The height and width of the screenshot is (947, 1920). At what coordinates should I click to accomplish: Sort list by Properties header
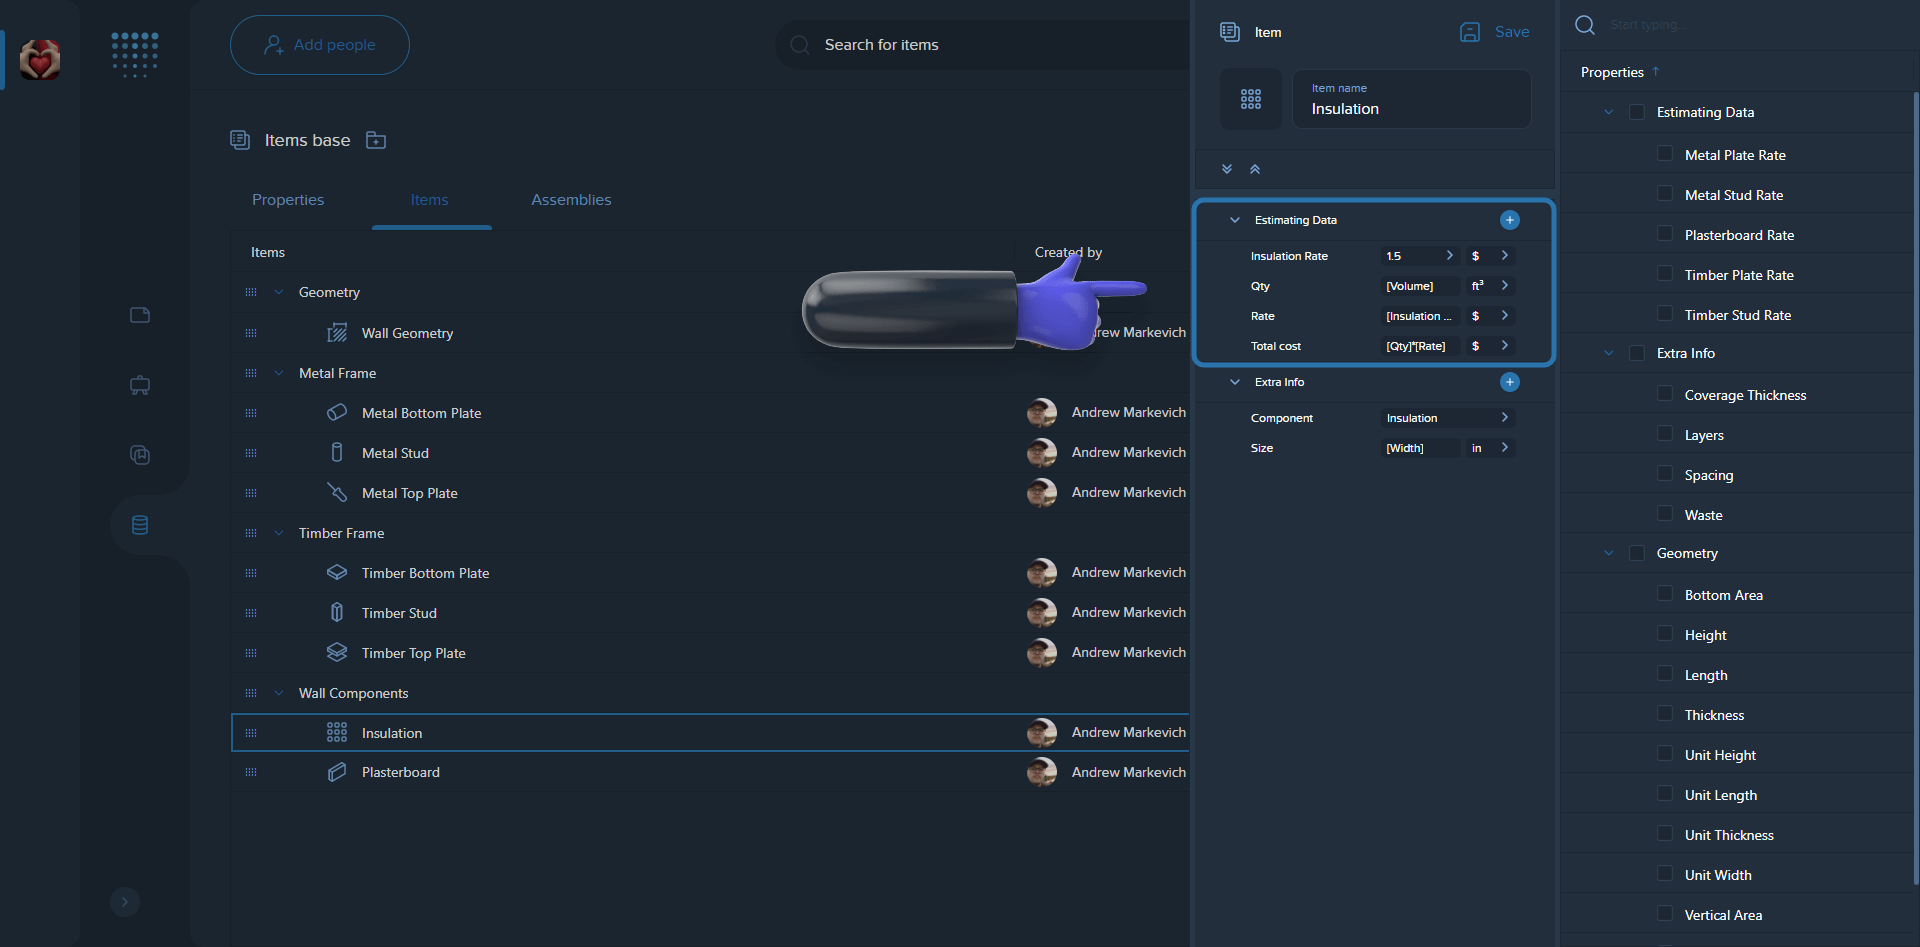1620,72
